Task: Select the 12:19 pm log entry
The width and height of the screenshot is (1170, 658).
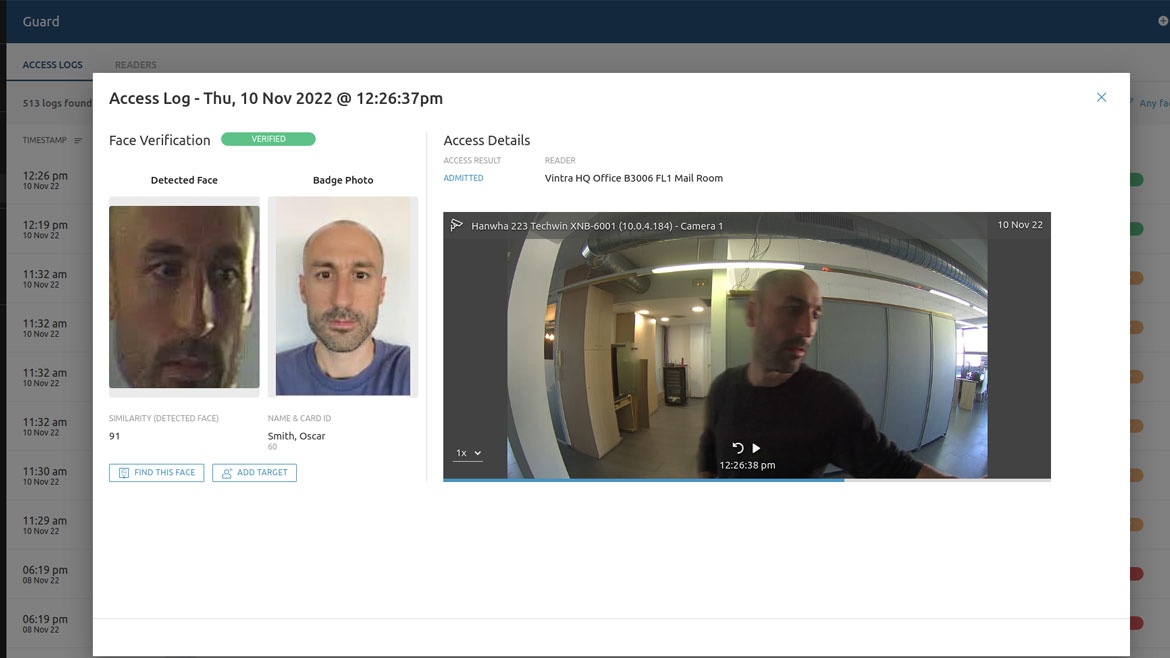Action: [45, 229]
